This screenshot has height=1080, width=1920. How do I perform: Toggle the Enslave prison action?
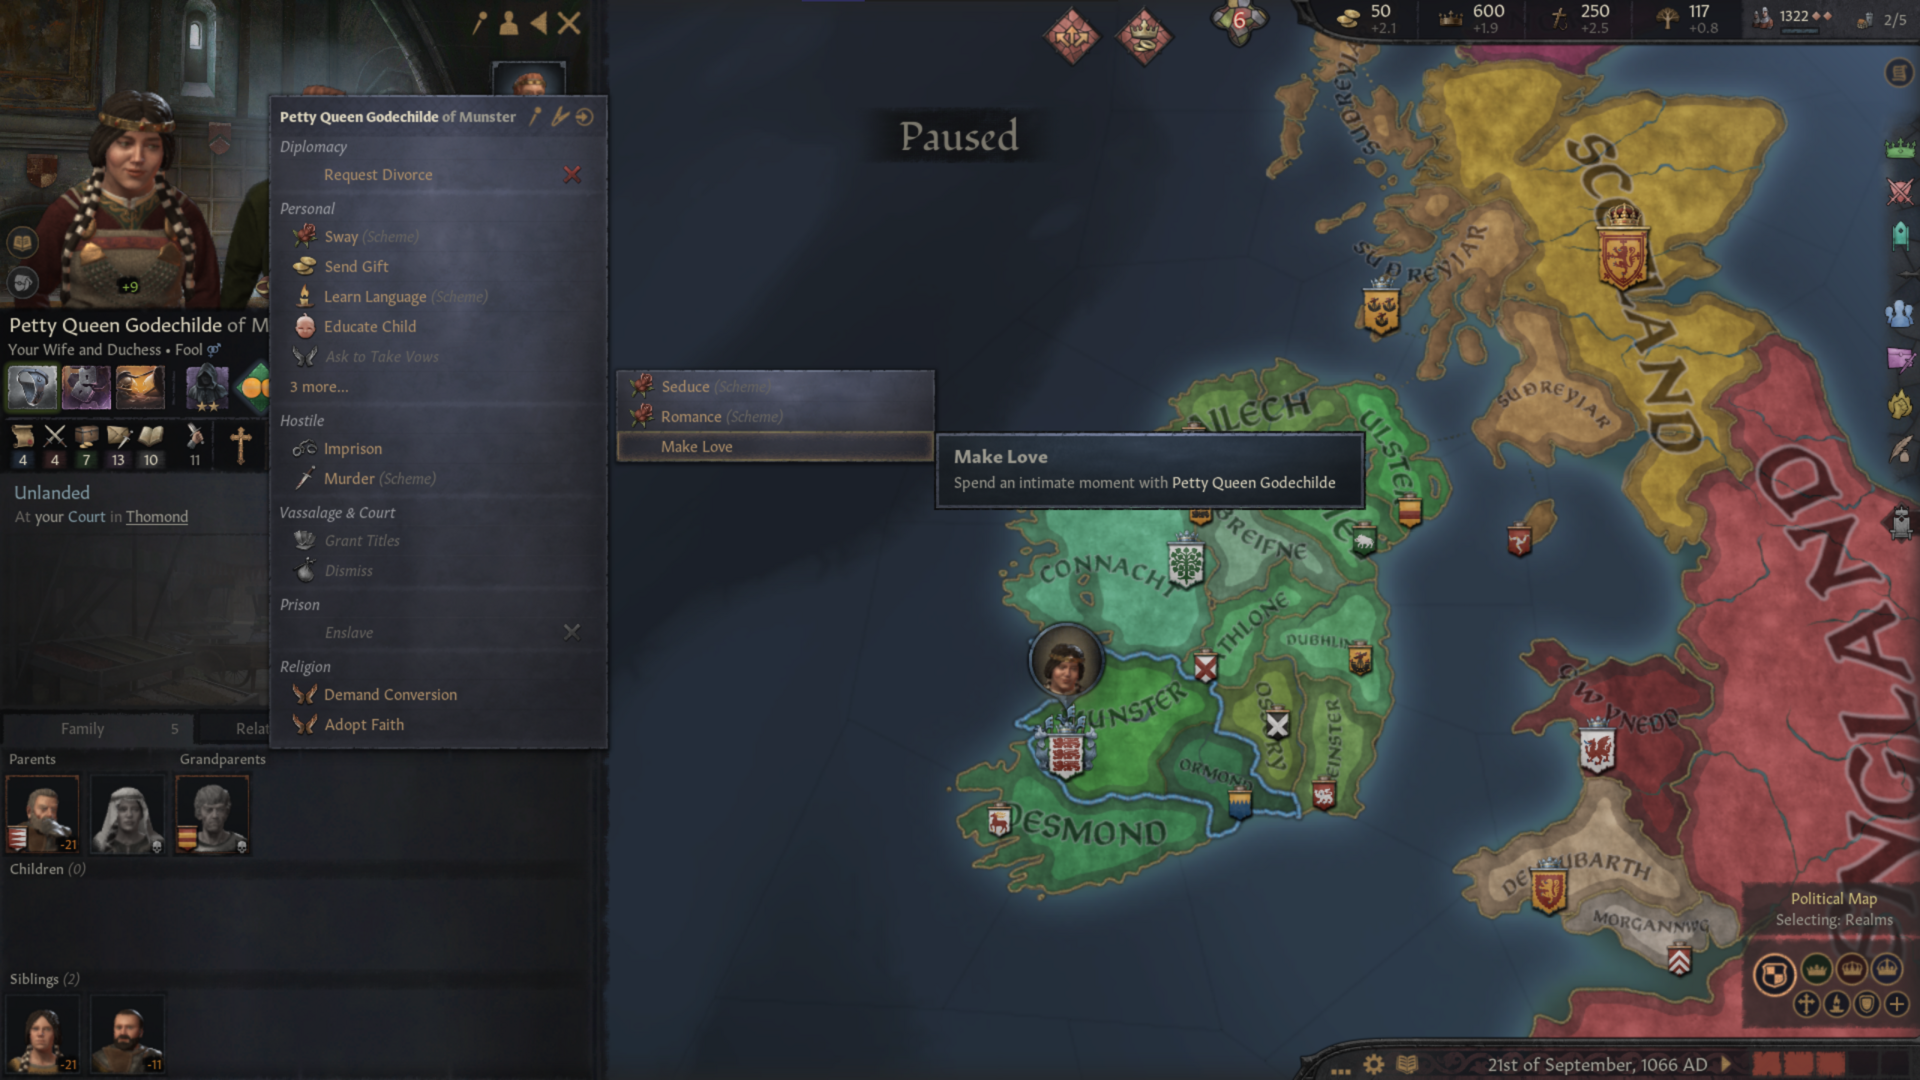[349, 632]
